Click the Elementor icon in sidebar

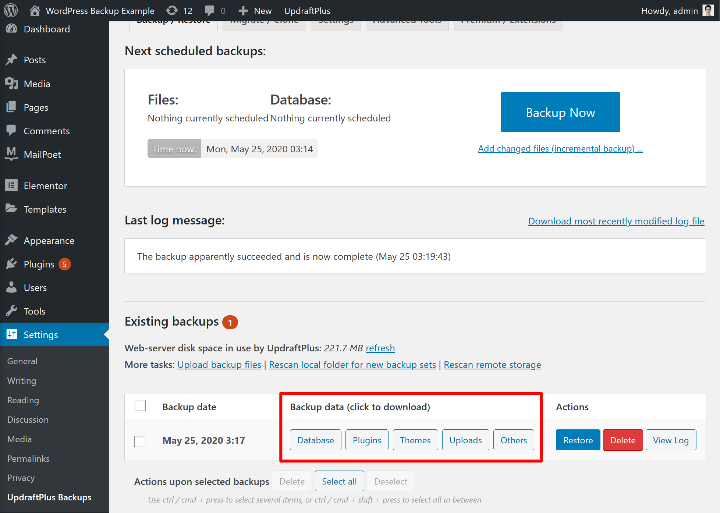pos(11,186)
